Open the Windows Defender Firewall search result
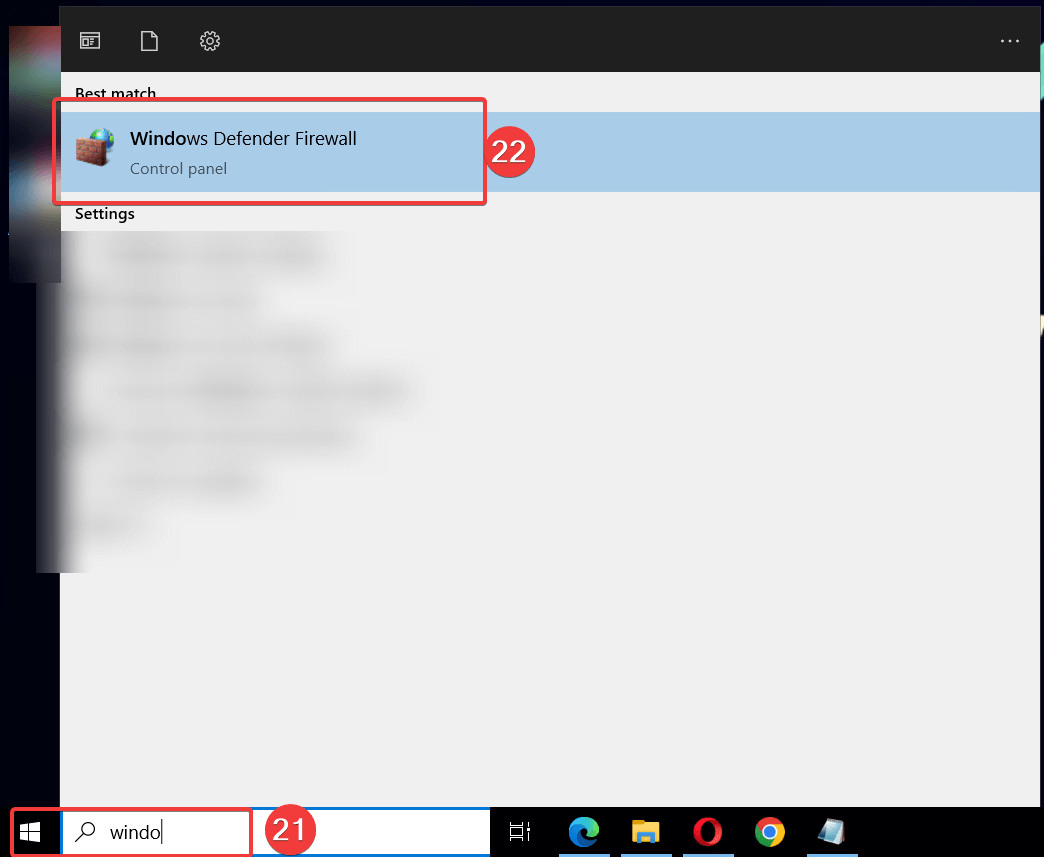This screenshot has height=857, width=1044. coord(551,152)
